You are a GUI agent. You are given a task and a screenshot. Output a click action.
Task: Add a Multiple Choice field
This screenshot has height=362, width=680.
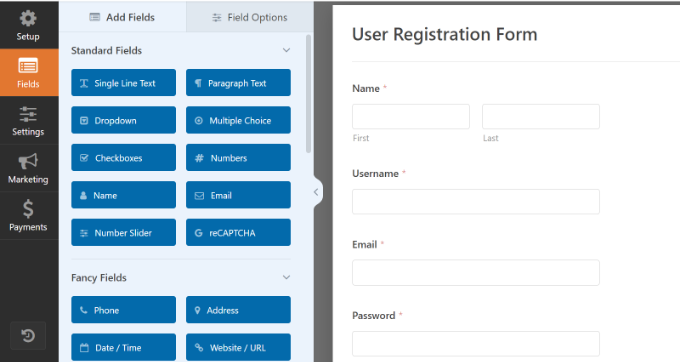238,120
